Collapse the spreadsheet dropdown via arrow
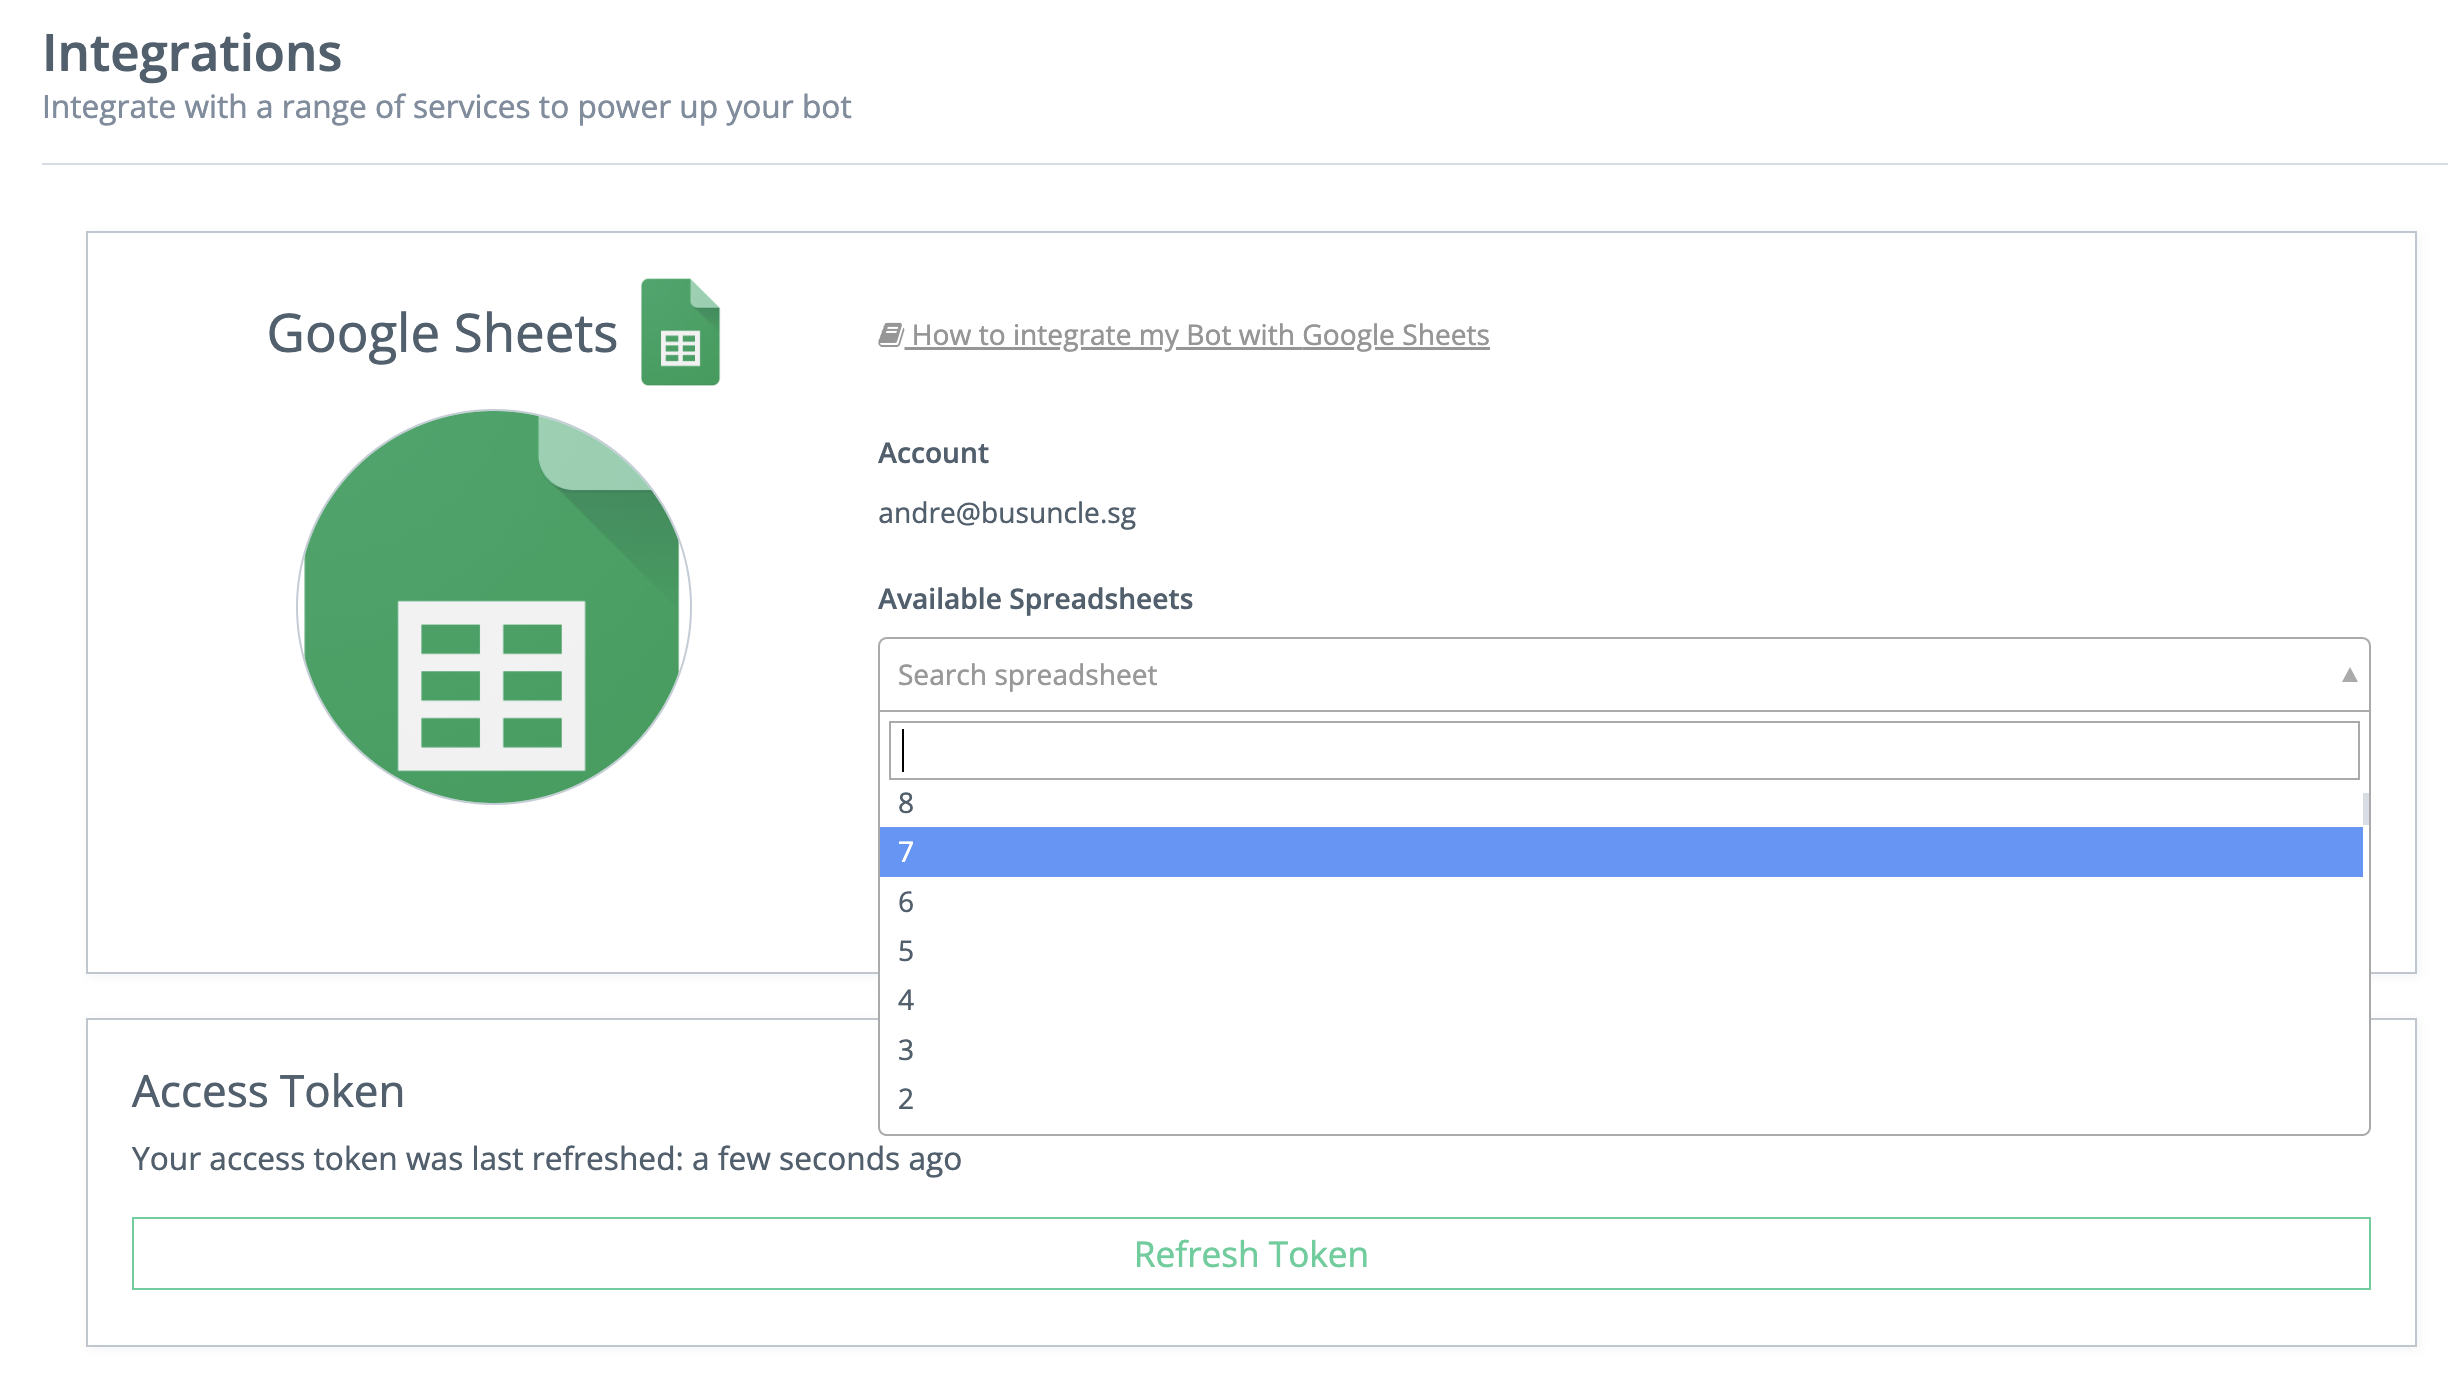2448x1380 pixels. click(x=2349, y=675)
